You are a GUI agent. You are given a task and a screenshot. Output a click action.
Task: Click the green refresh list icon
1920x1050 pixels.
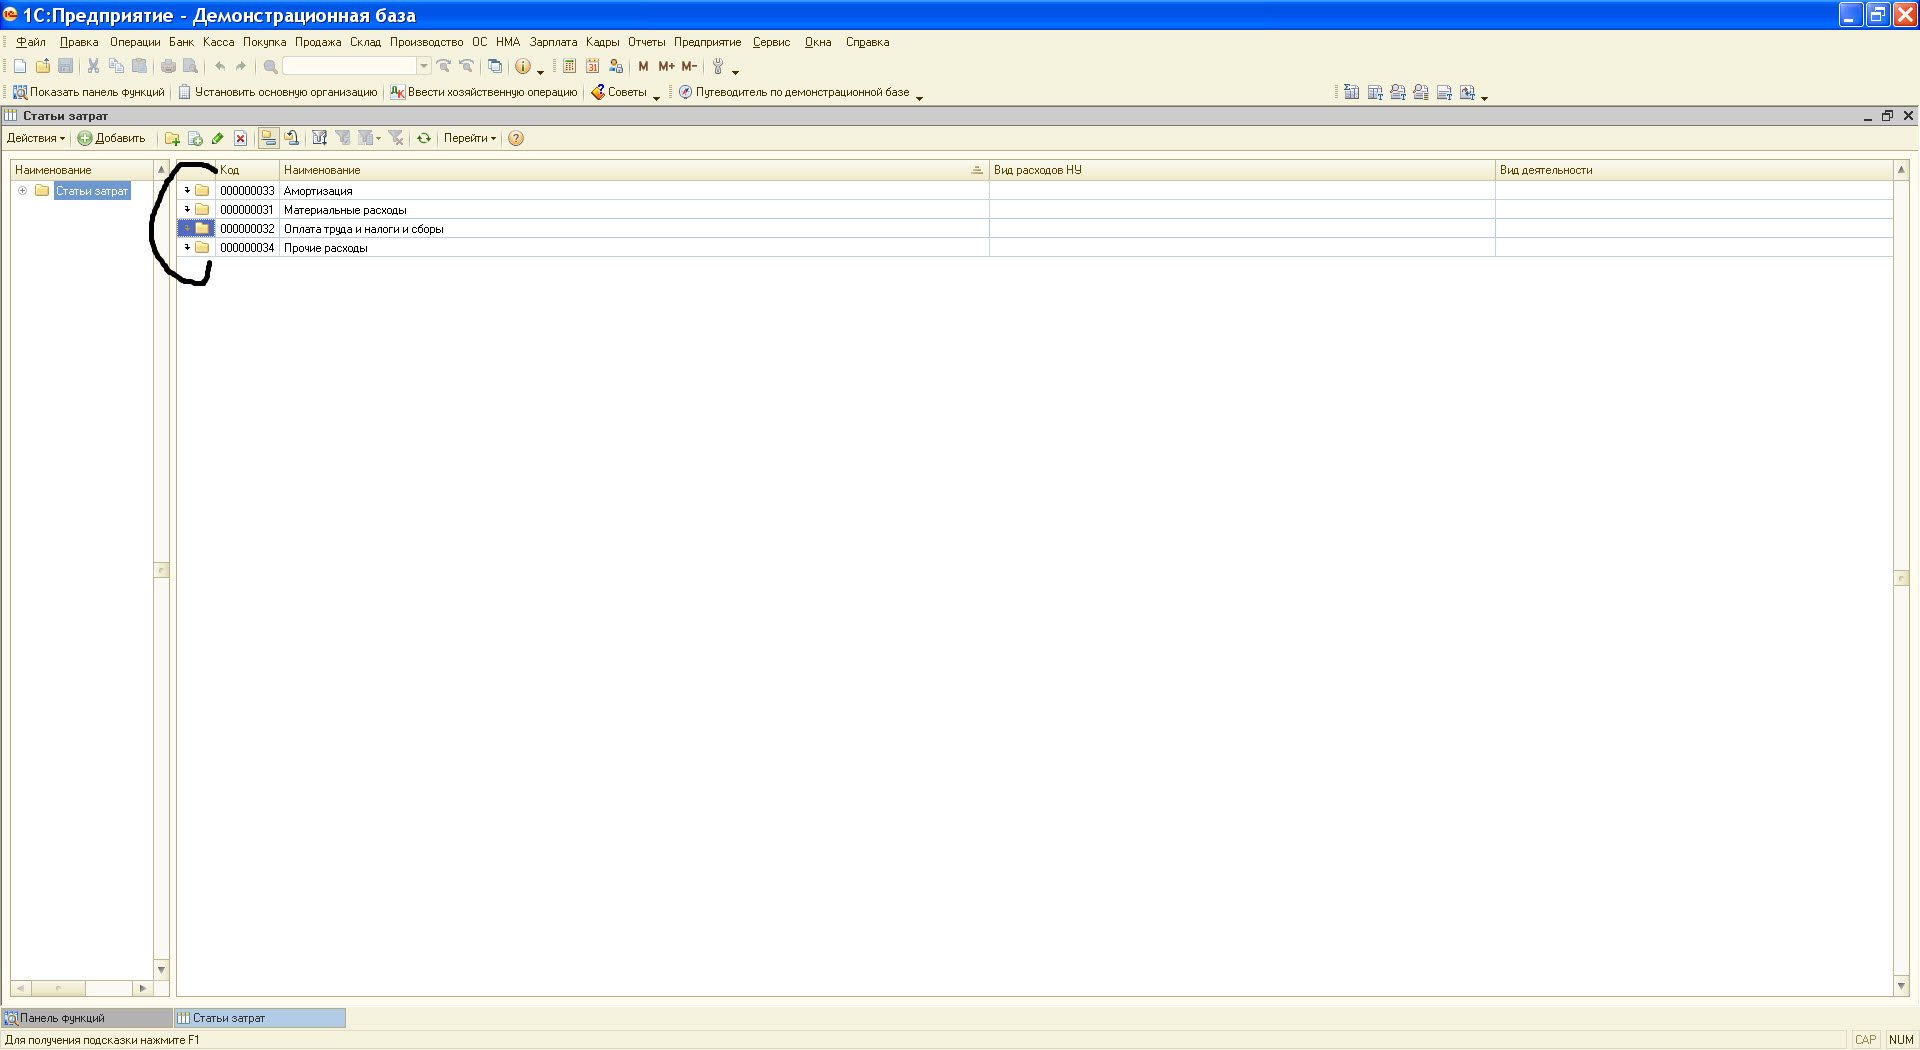coord(424,138)
